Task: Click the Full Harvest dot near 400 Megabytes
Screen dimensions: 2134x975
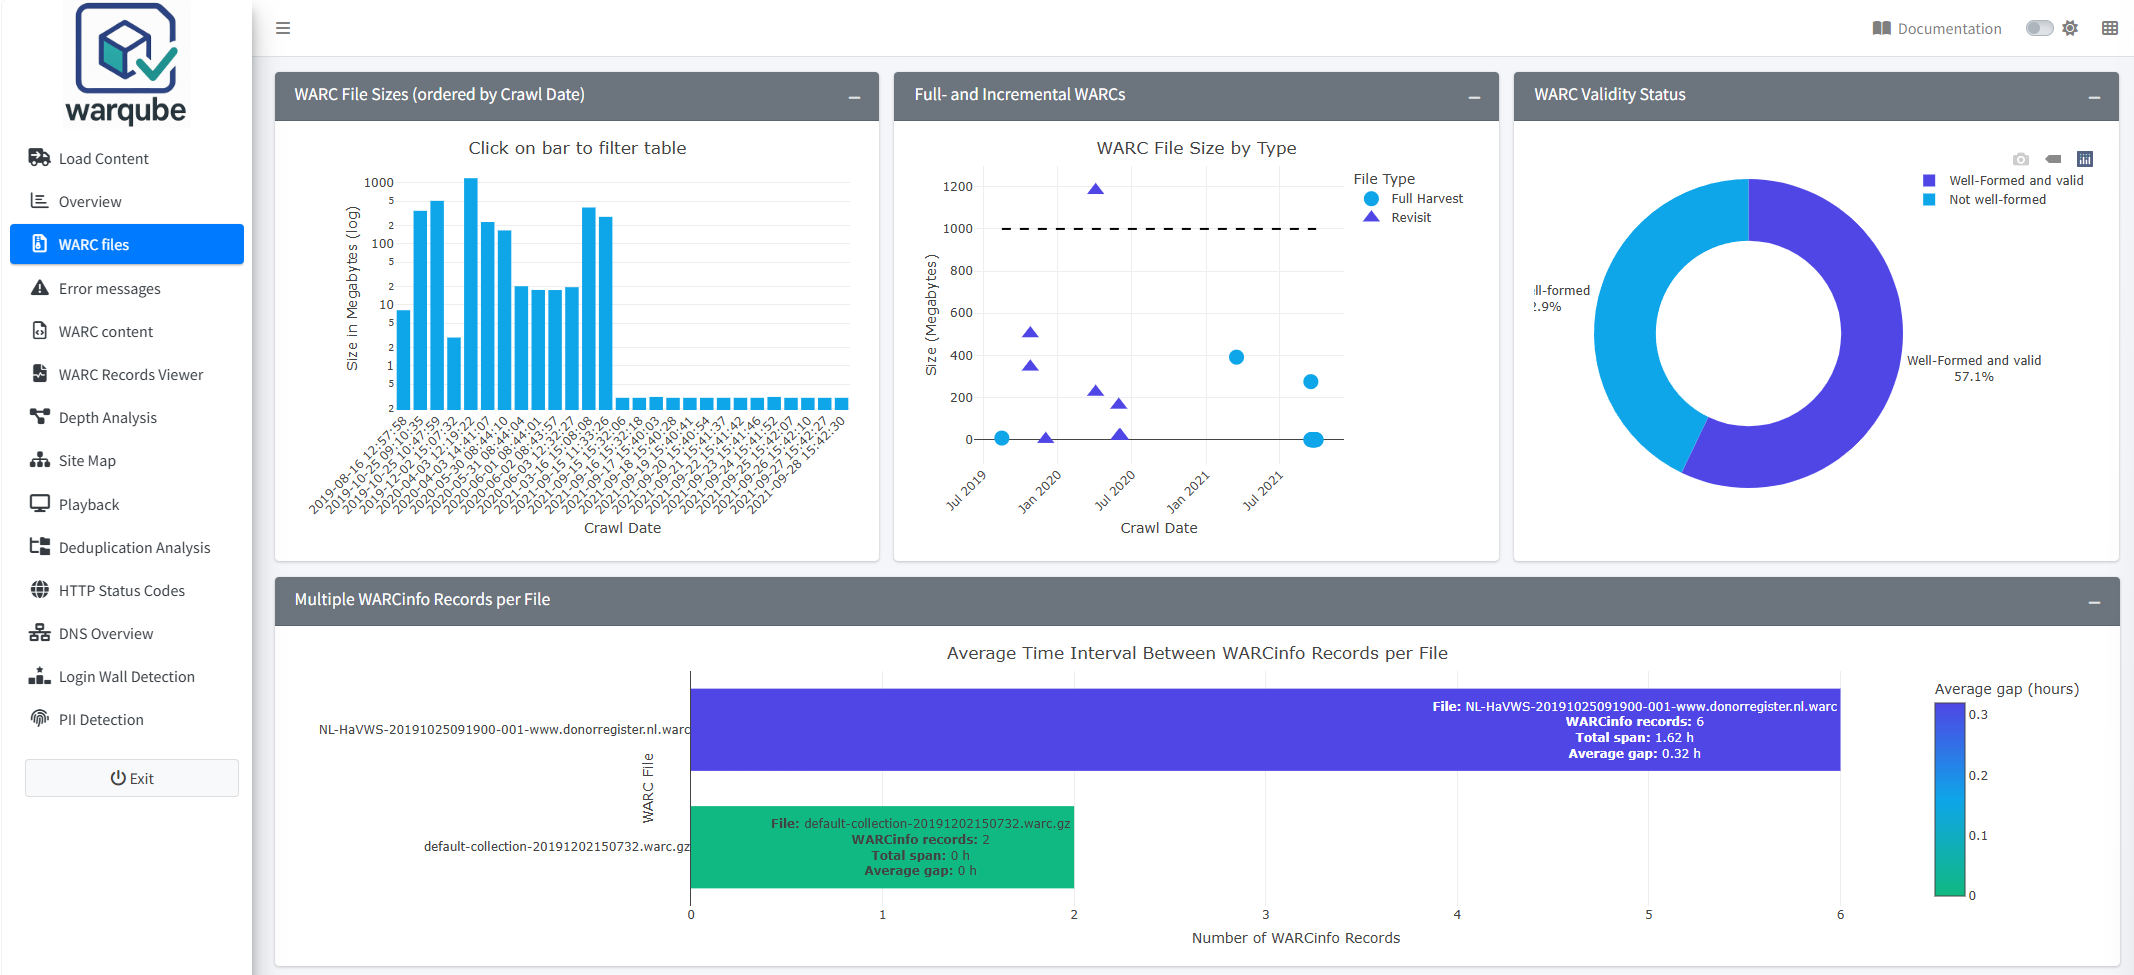Action: pos(1236,357)
